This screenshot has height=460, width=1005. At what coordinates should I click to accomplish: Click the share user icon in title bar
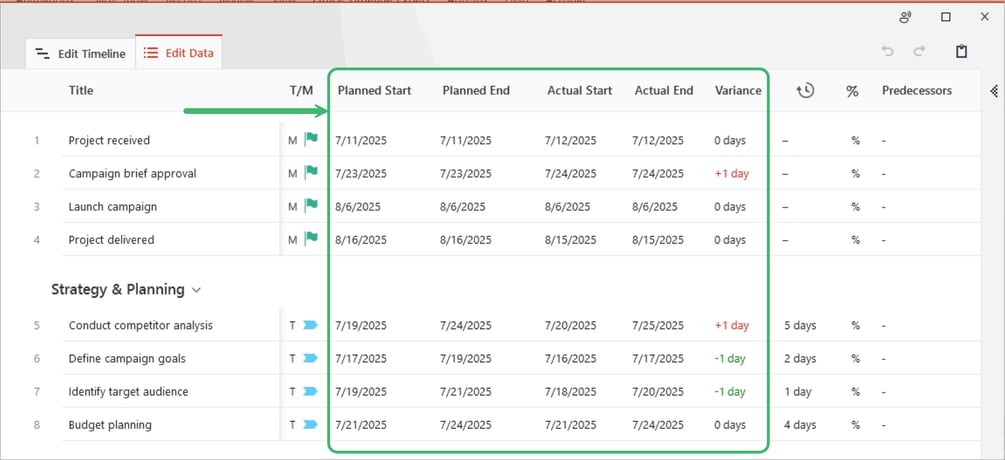905,17
